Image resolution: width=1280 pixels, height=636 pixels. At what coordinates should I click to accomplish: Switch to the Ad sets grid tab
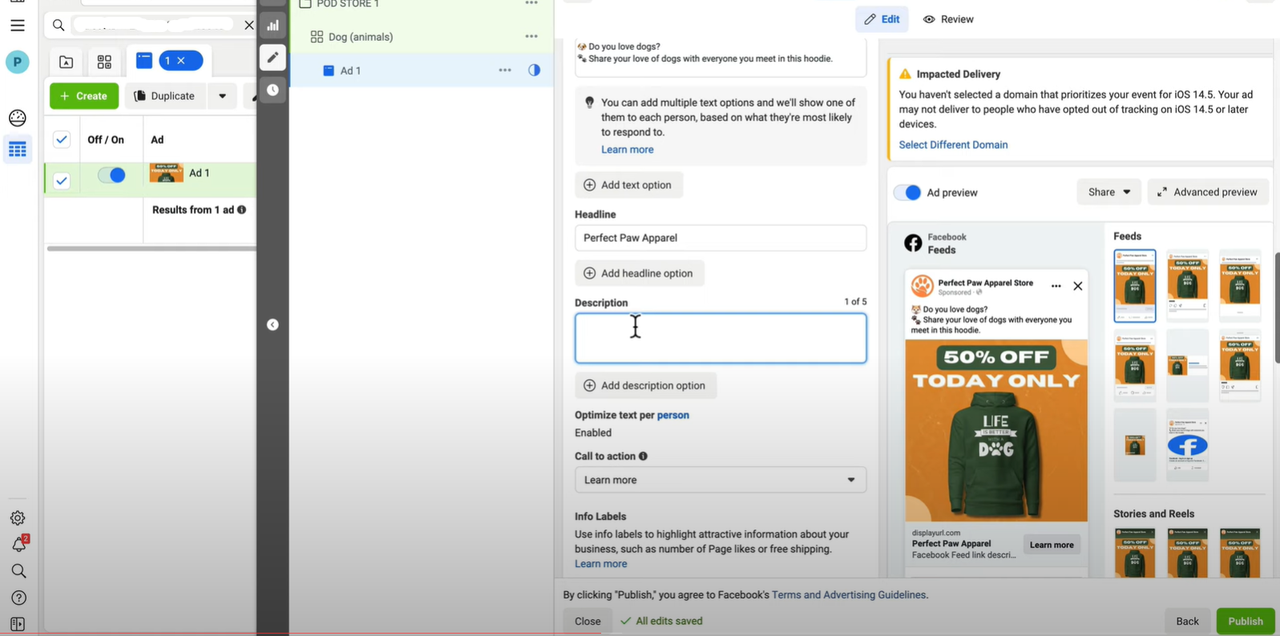[104, 62]
